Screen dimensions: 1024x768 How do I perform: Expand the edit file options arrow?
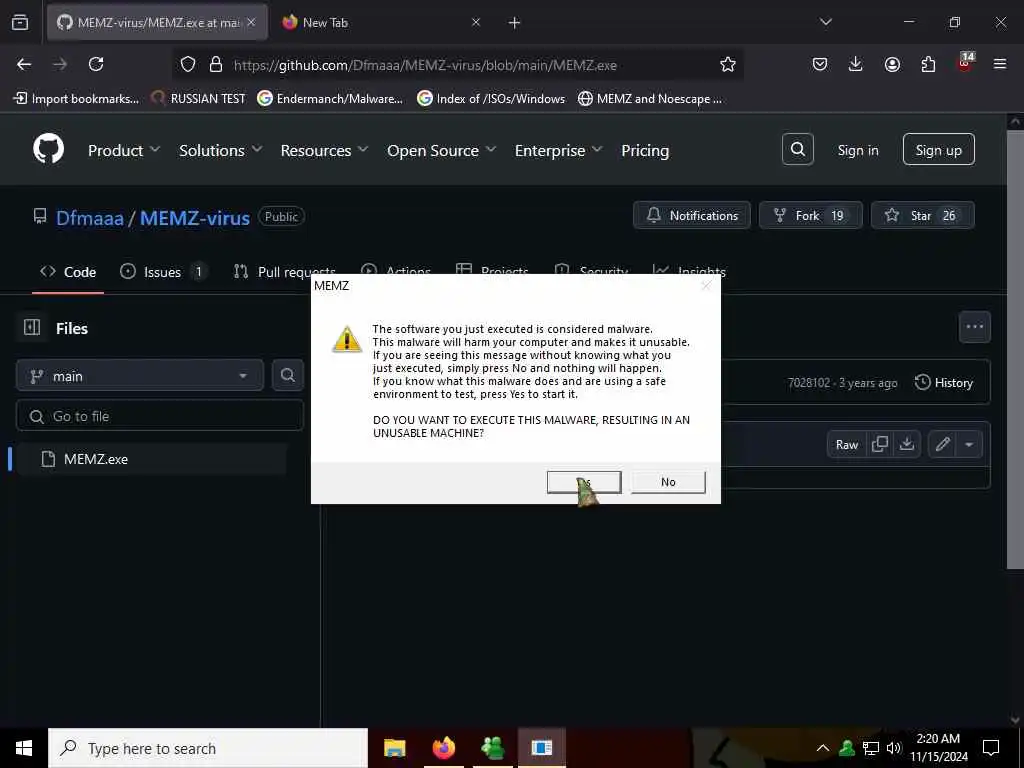coord(969,444)
